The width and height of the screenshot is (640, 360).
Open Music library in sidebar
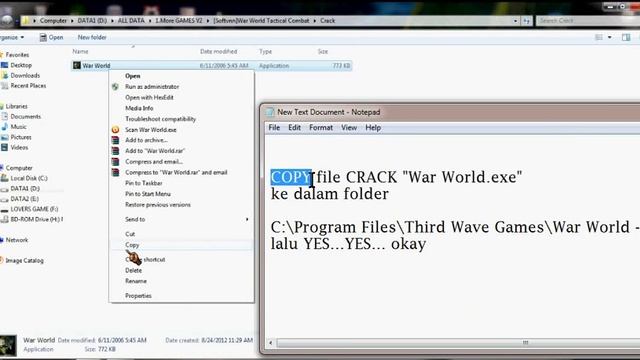[18, 127]
